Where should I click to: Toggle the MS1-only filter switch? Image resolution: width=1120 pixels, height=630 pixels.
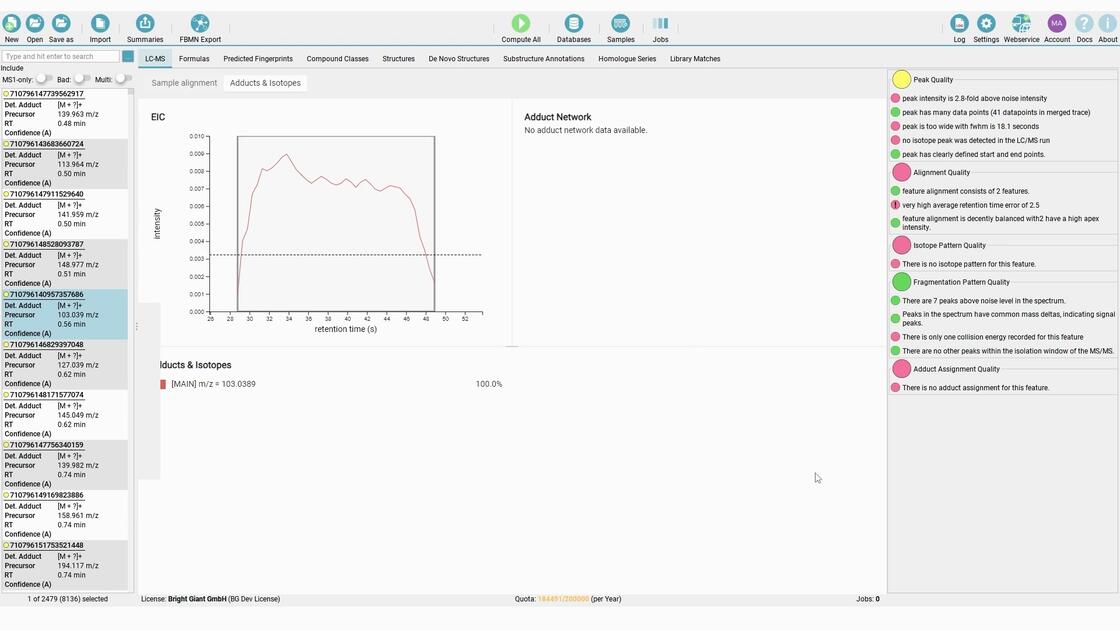(44, 79)
